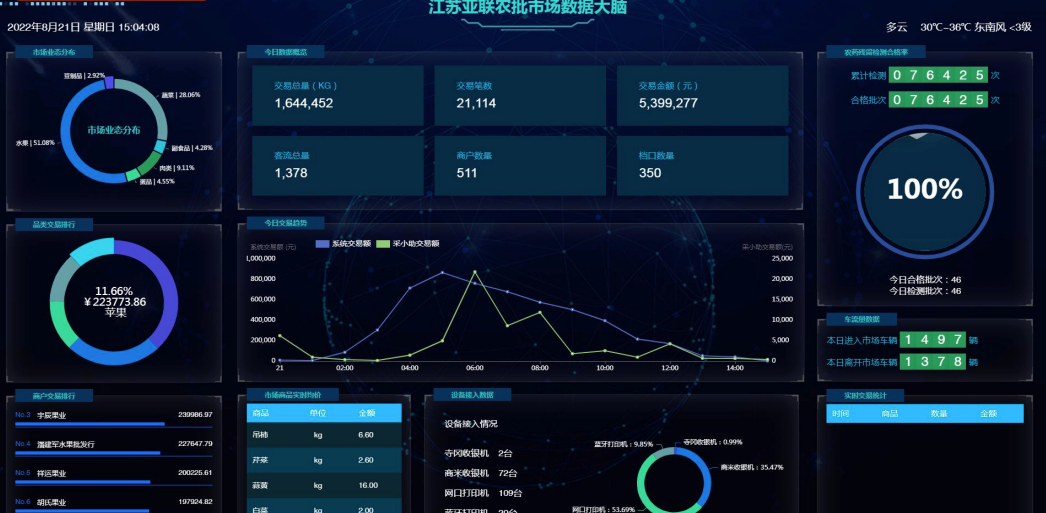Select the 市场业态分布 panel title tab

tap(54, 52)
